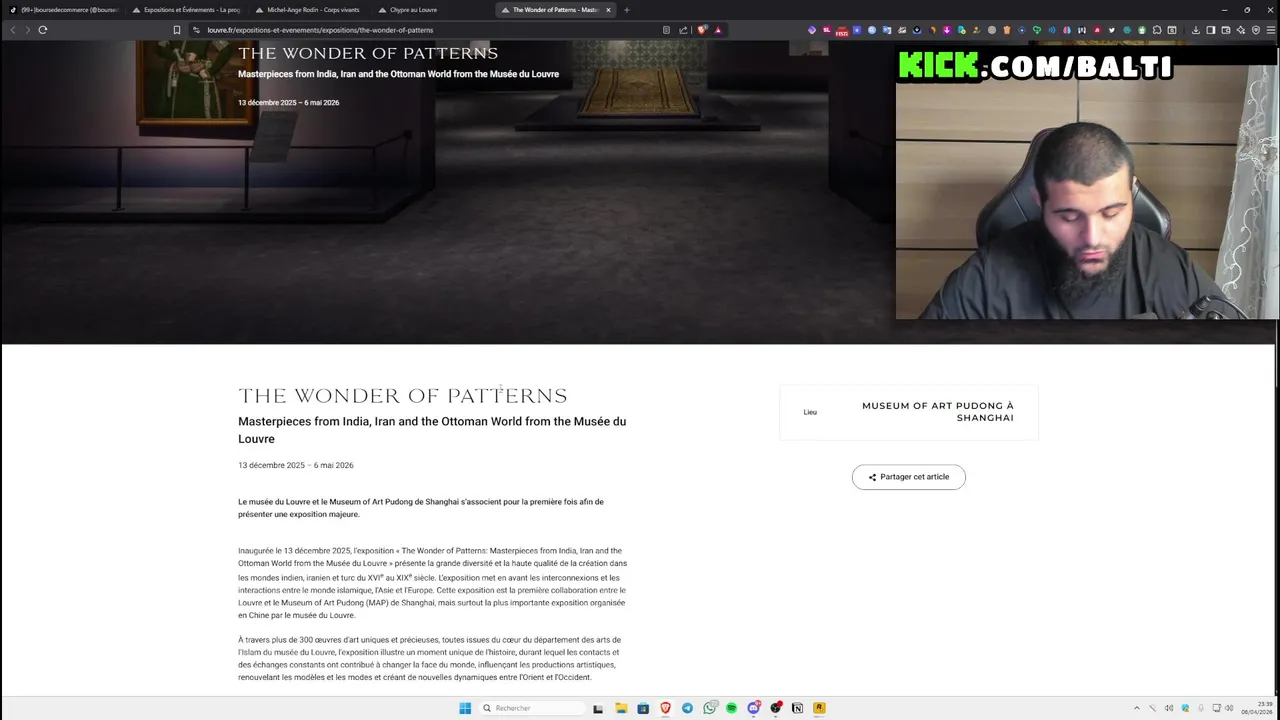Open Telegram from the taskbar
1280x720 pixels.
687,708
